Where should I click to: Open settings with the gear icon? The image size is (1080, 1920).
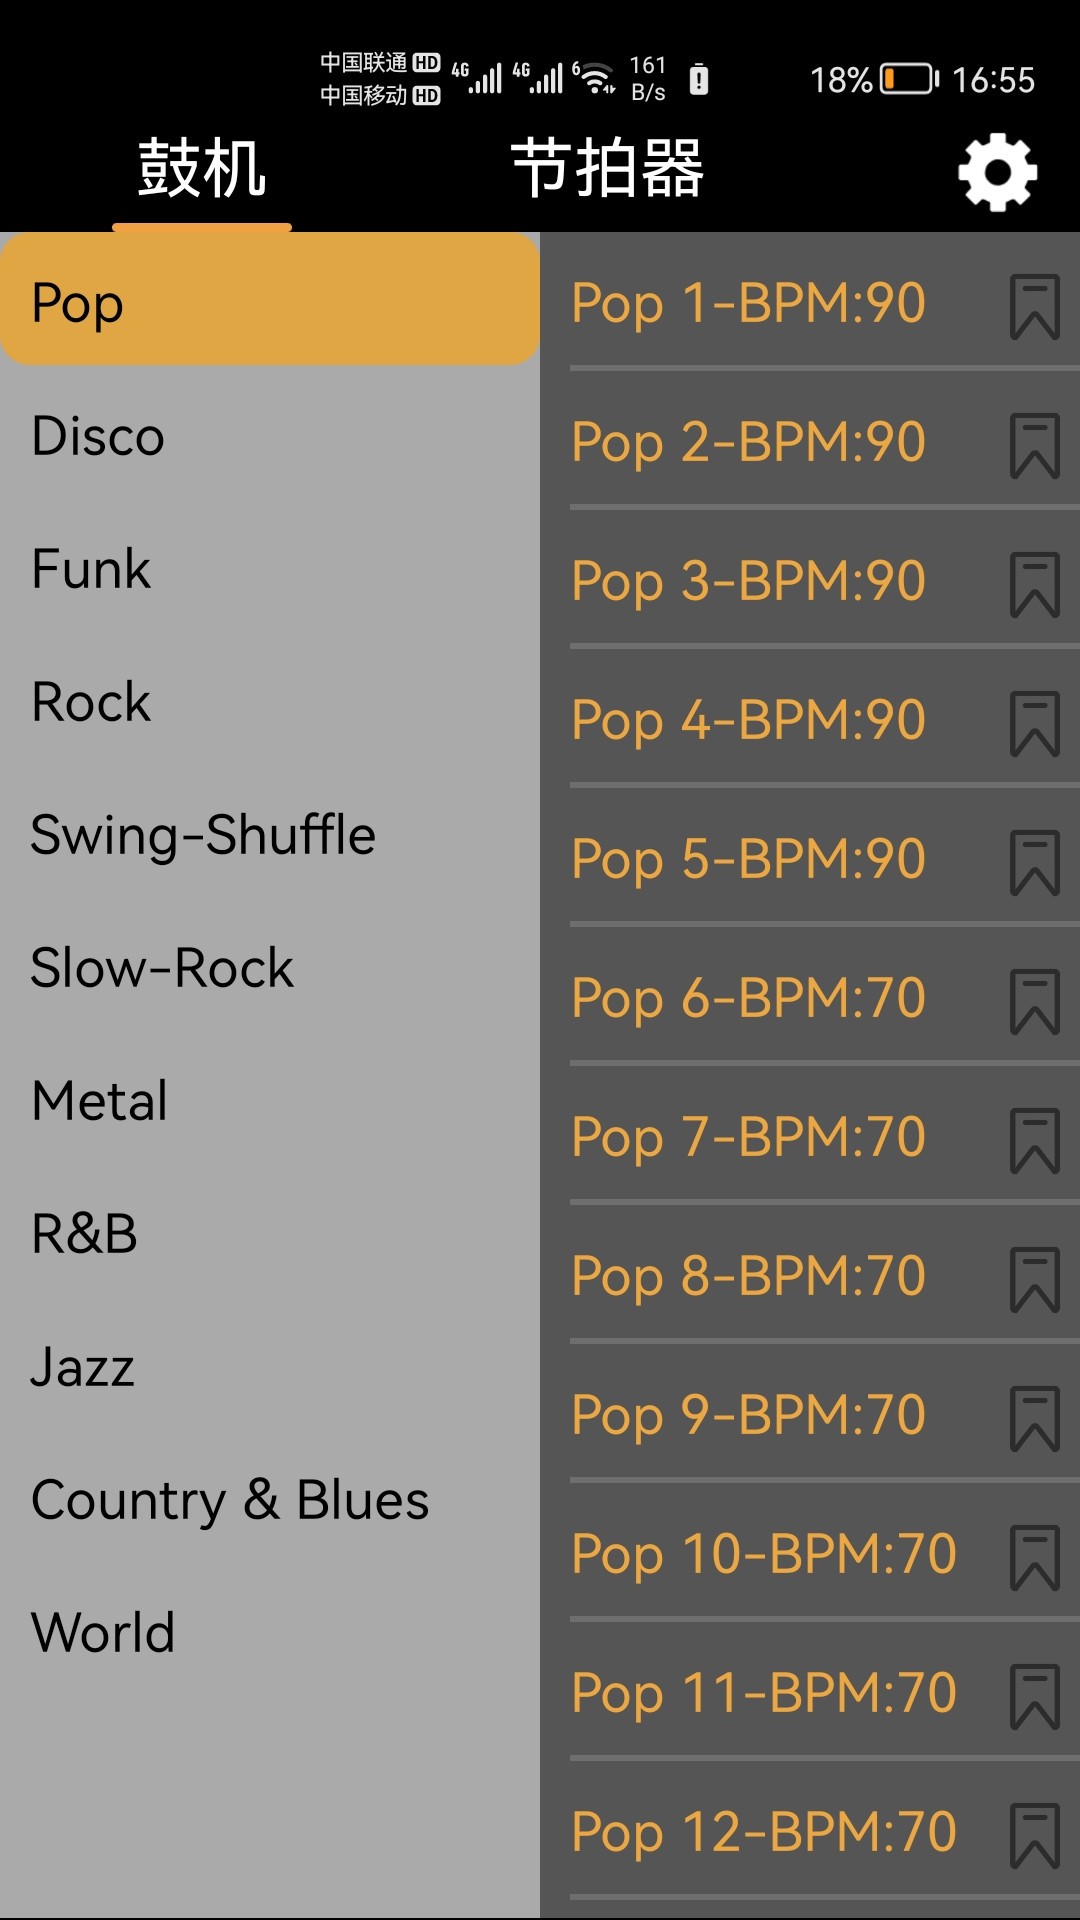(997, 172)
